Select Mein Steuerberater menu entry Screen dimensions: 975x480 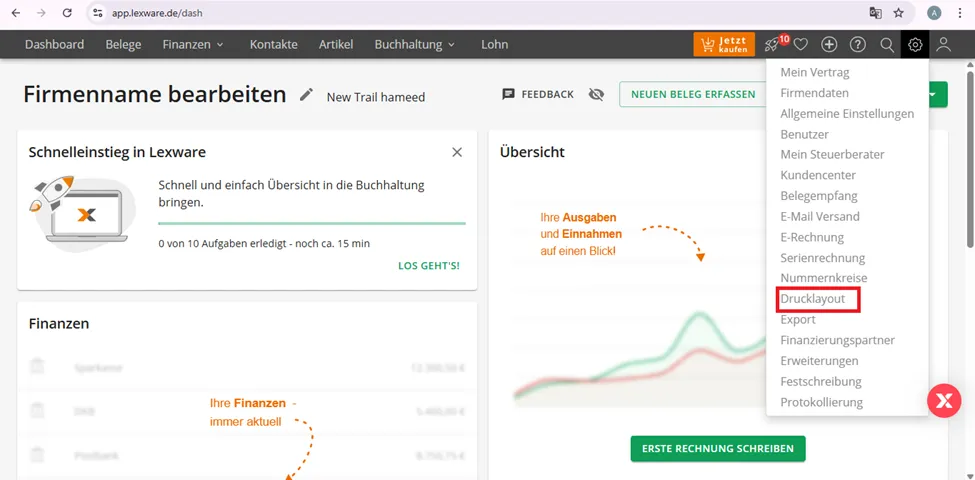[832, 155]
